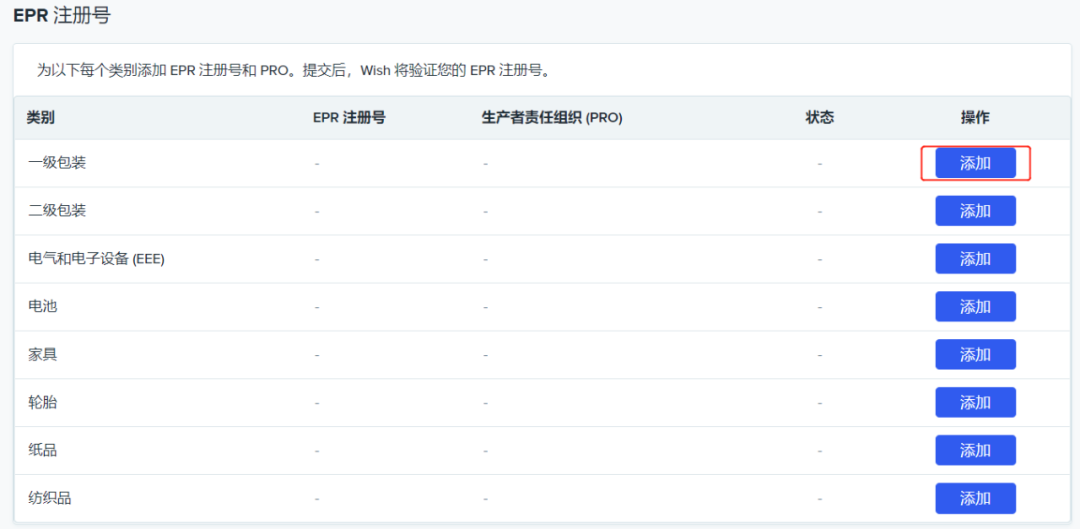Click 添加 button for 二级包装
This screenshot has width=1080, height=529.
pos(975,211)
